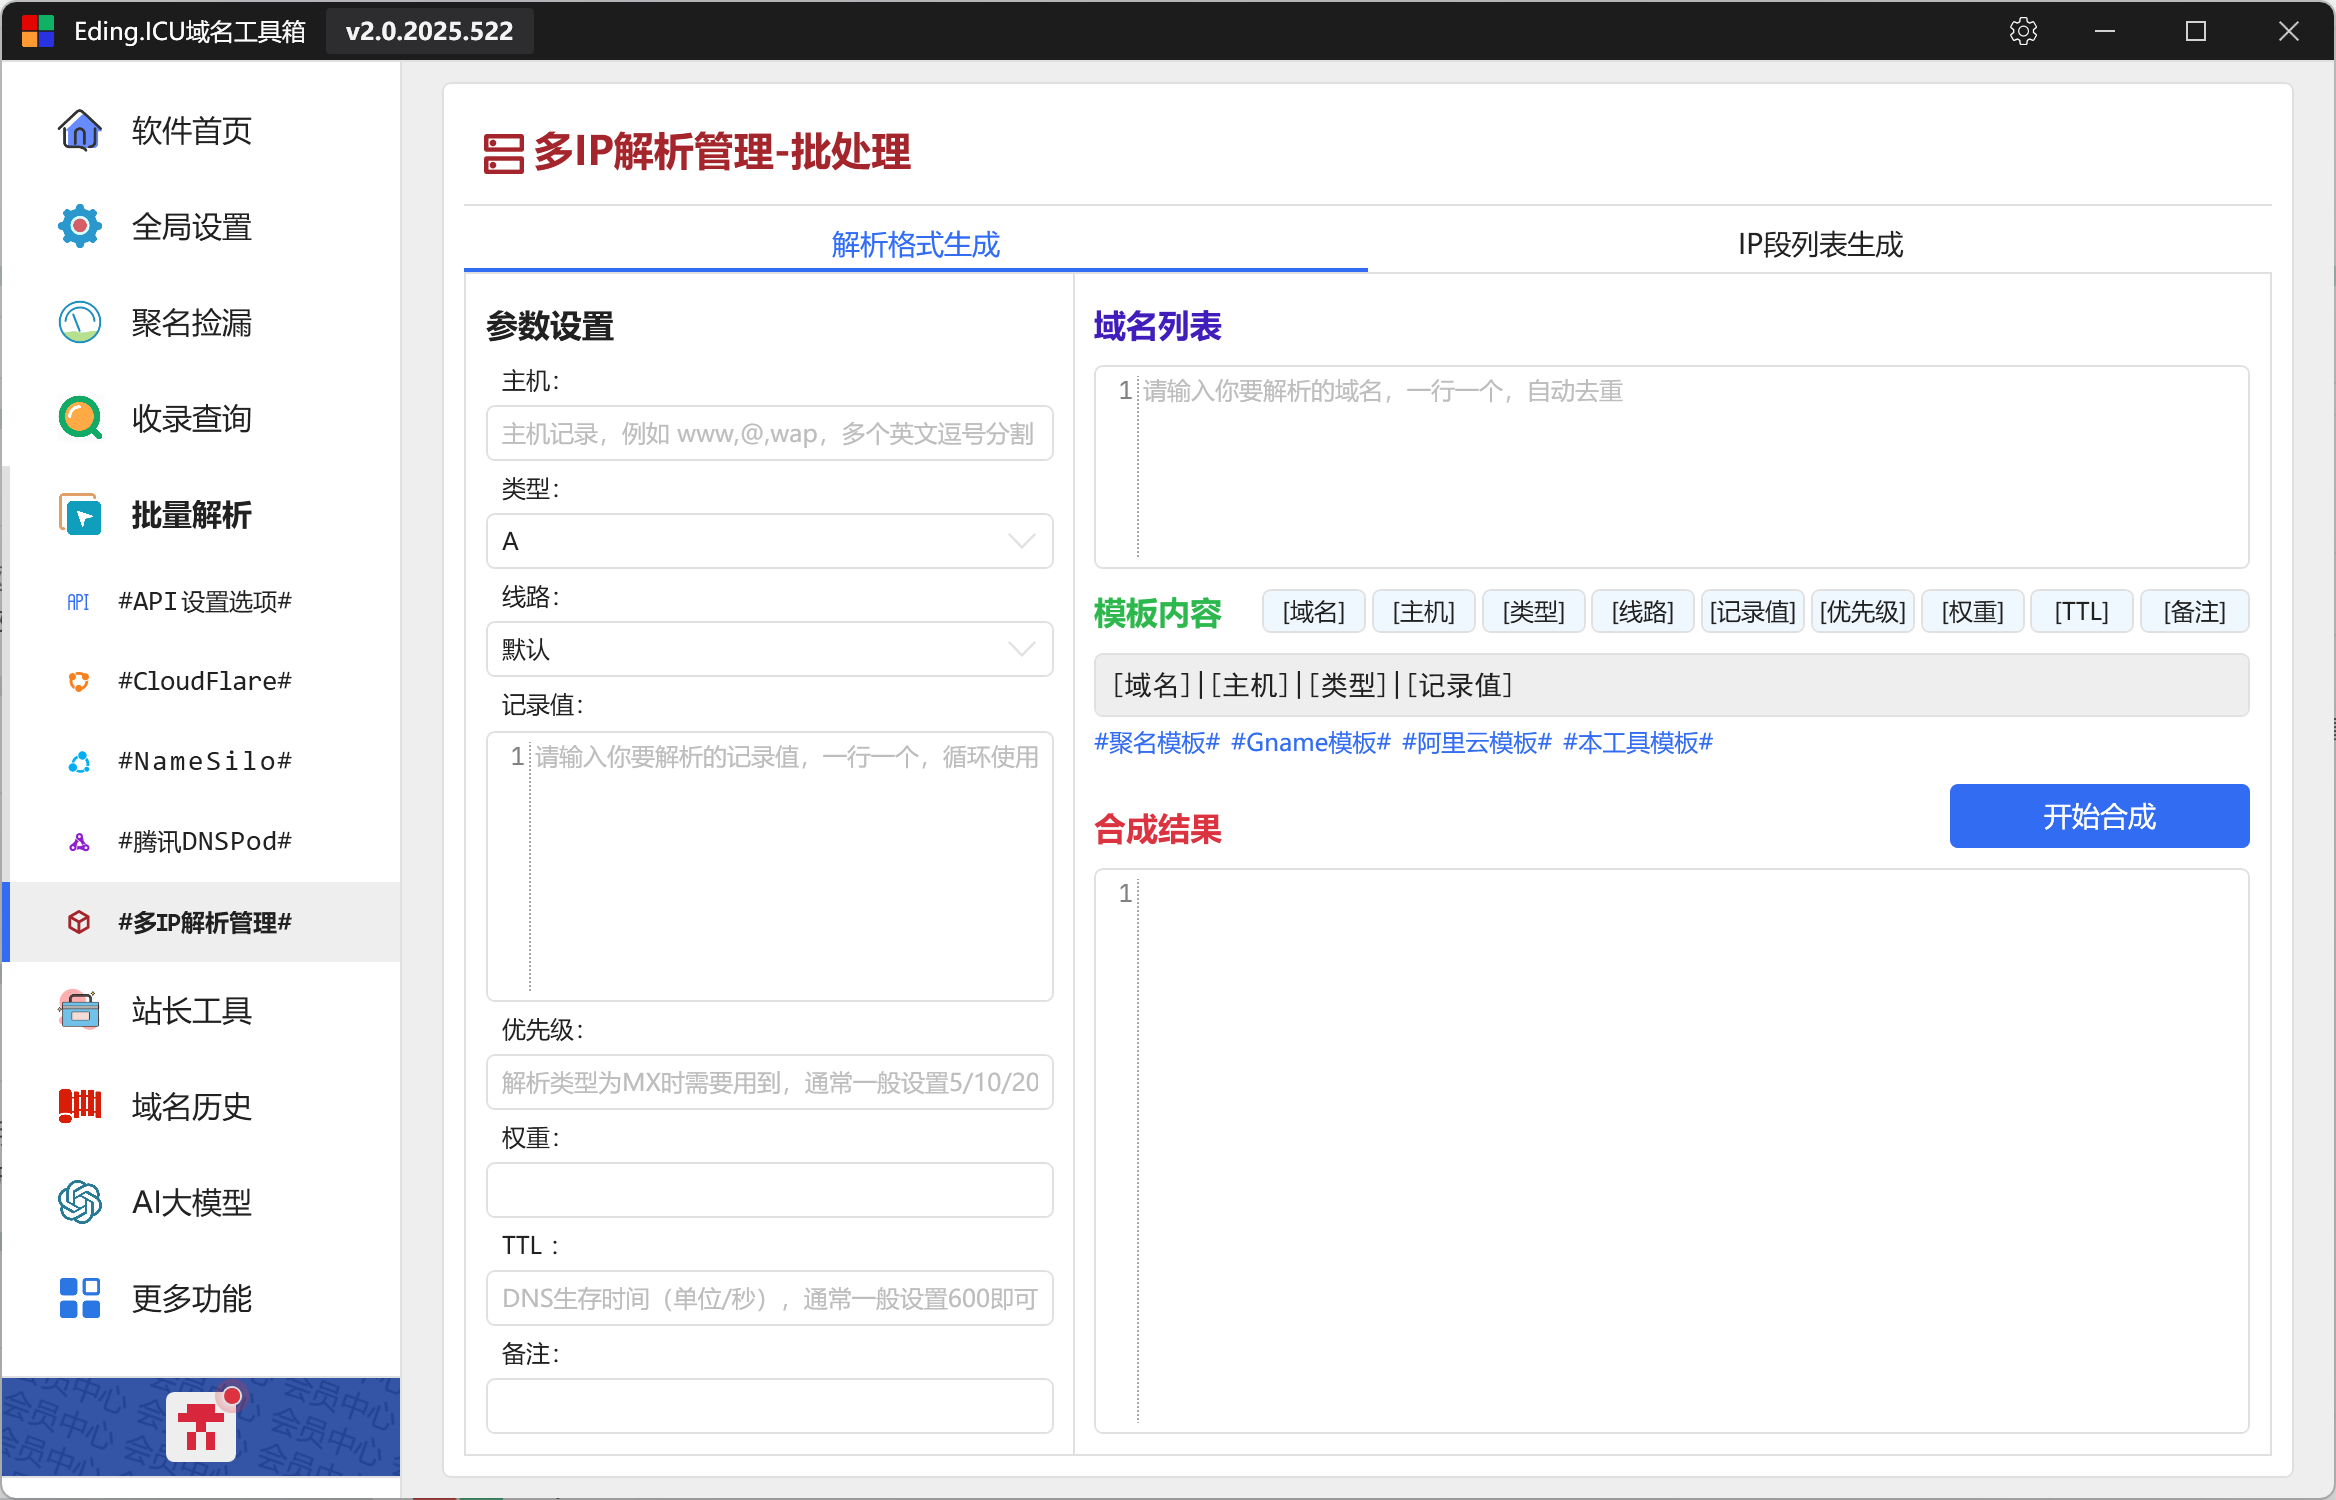Click the 优先级 input field

click(769, 1082)
